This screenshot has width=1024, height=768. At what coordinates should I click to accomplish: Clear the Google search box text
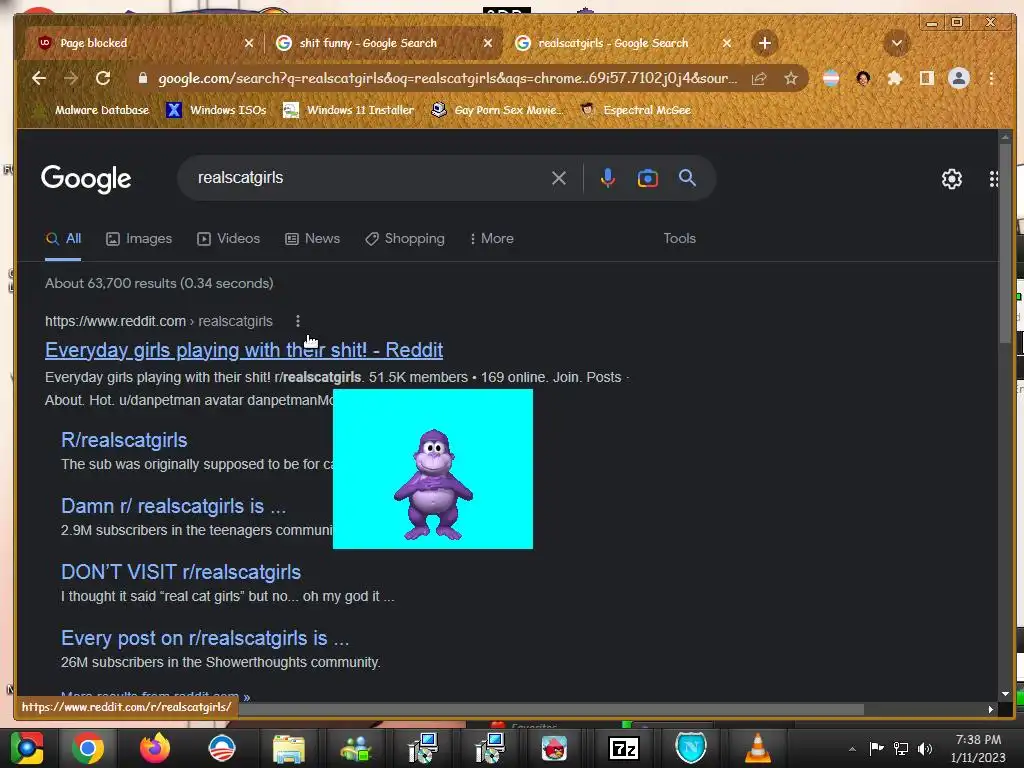(x=558, y=178)
